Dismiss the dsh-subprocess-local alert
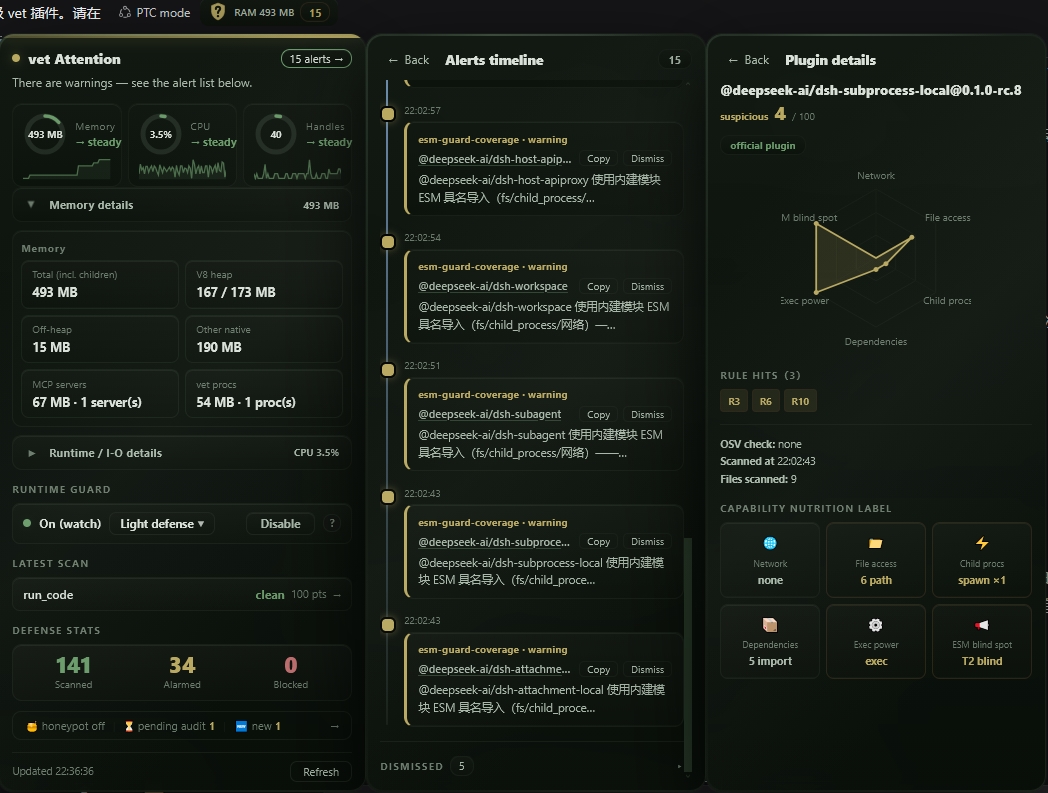The height and width of the screenshot is (793, 1048). pyautogui.click(x=648, y=542)
